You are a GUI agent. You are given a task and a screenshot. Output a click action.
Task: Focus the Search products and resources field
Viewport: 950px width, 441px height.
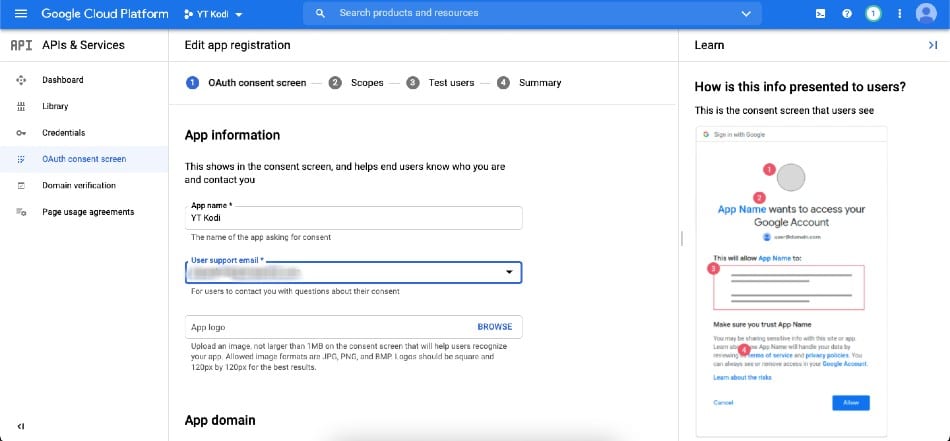tap(533, 13)
